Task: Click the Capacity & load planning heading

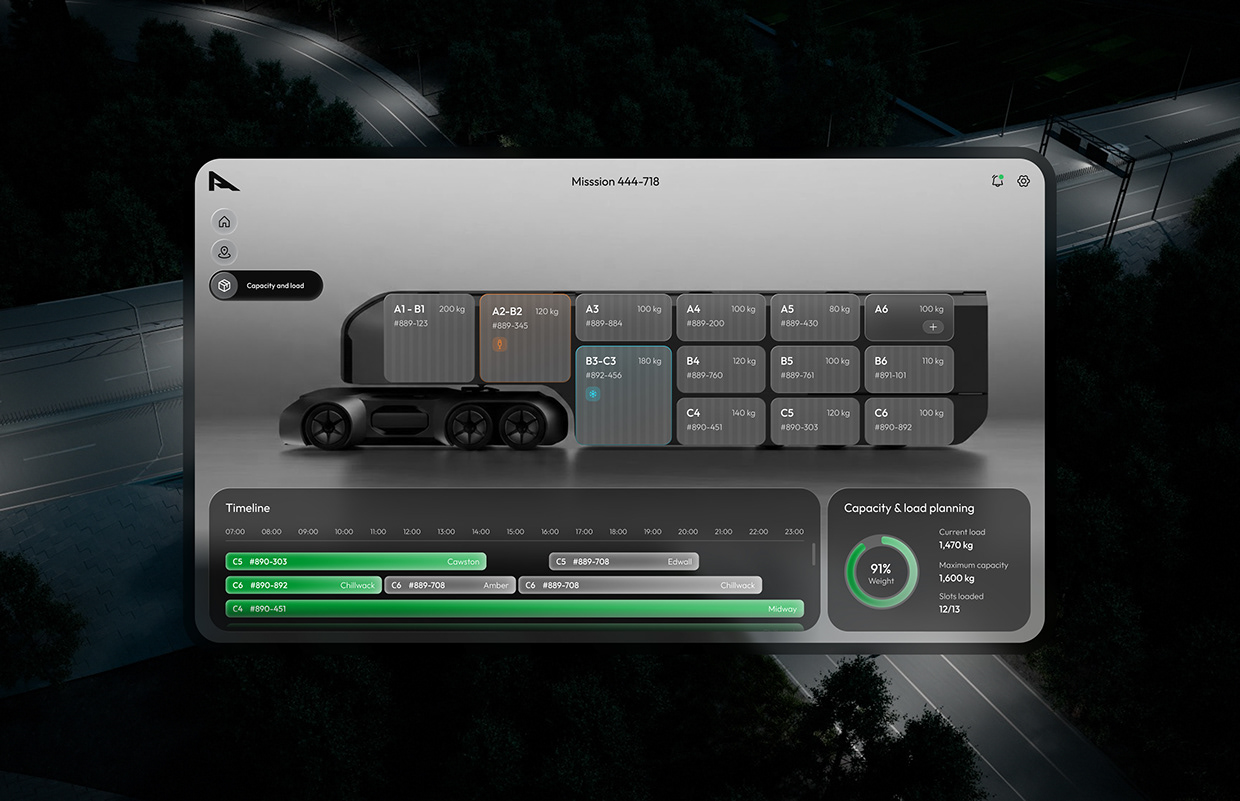Action: pos(909,508)
